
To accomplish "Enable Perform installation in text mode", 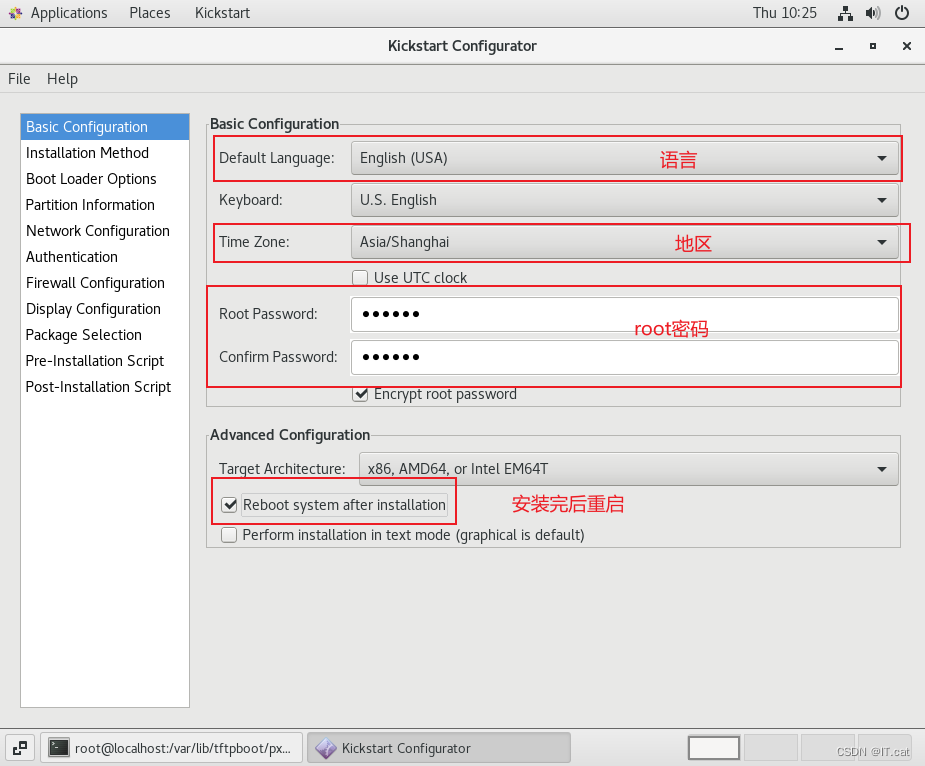I will (x=230, y=535).
